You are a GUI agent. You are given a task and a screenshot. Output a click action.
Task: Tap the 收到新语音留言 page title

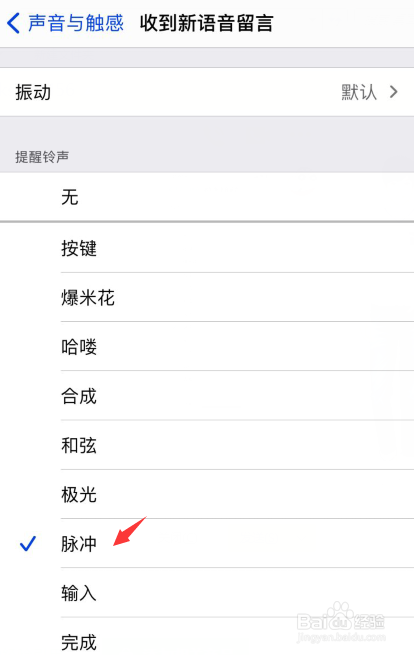(206, 23)
